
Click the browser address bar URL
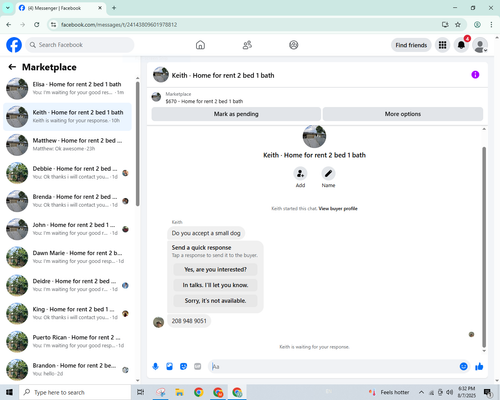pyautogui.click(x=119, y=25)
